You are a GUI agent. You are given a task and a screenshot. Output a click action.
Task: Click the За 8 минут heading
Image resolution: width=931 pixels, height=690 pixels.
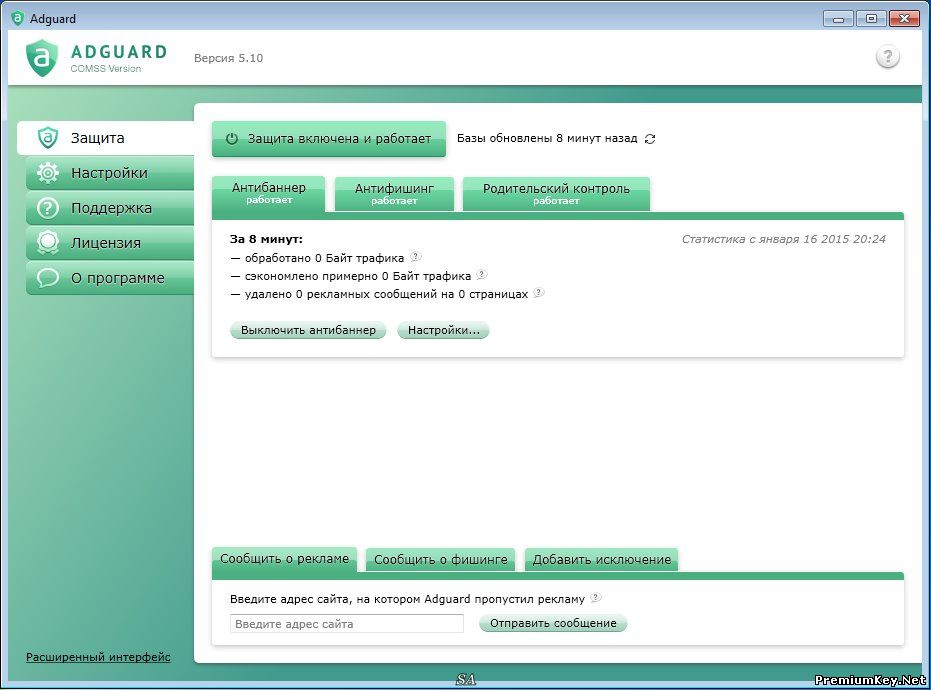coord(266,239)
